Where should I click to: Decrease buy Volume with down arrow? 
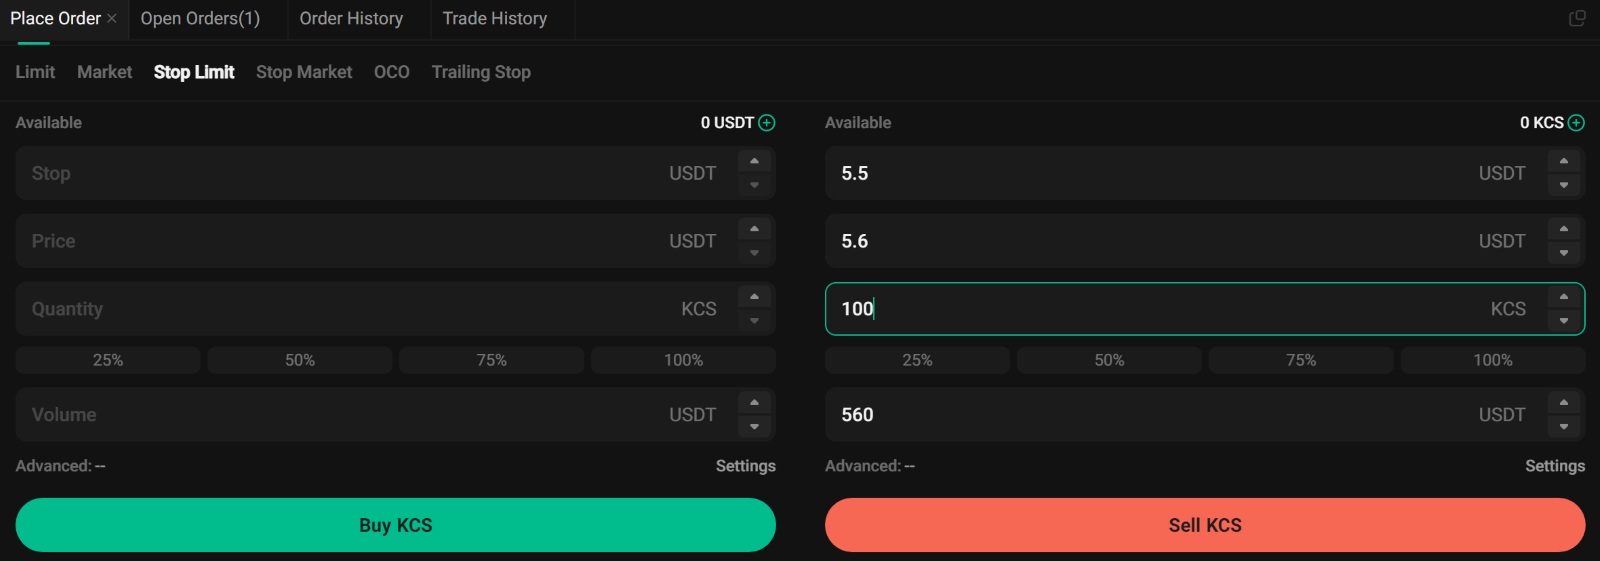(x=755, y=427)
